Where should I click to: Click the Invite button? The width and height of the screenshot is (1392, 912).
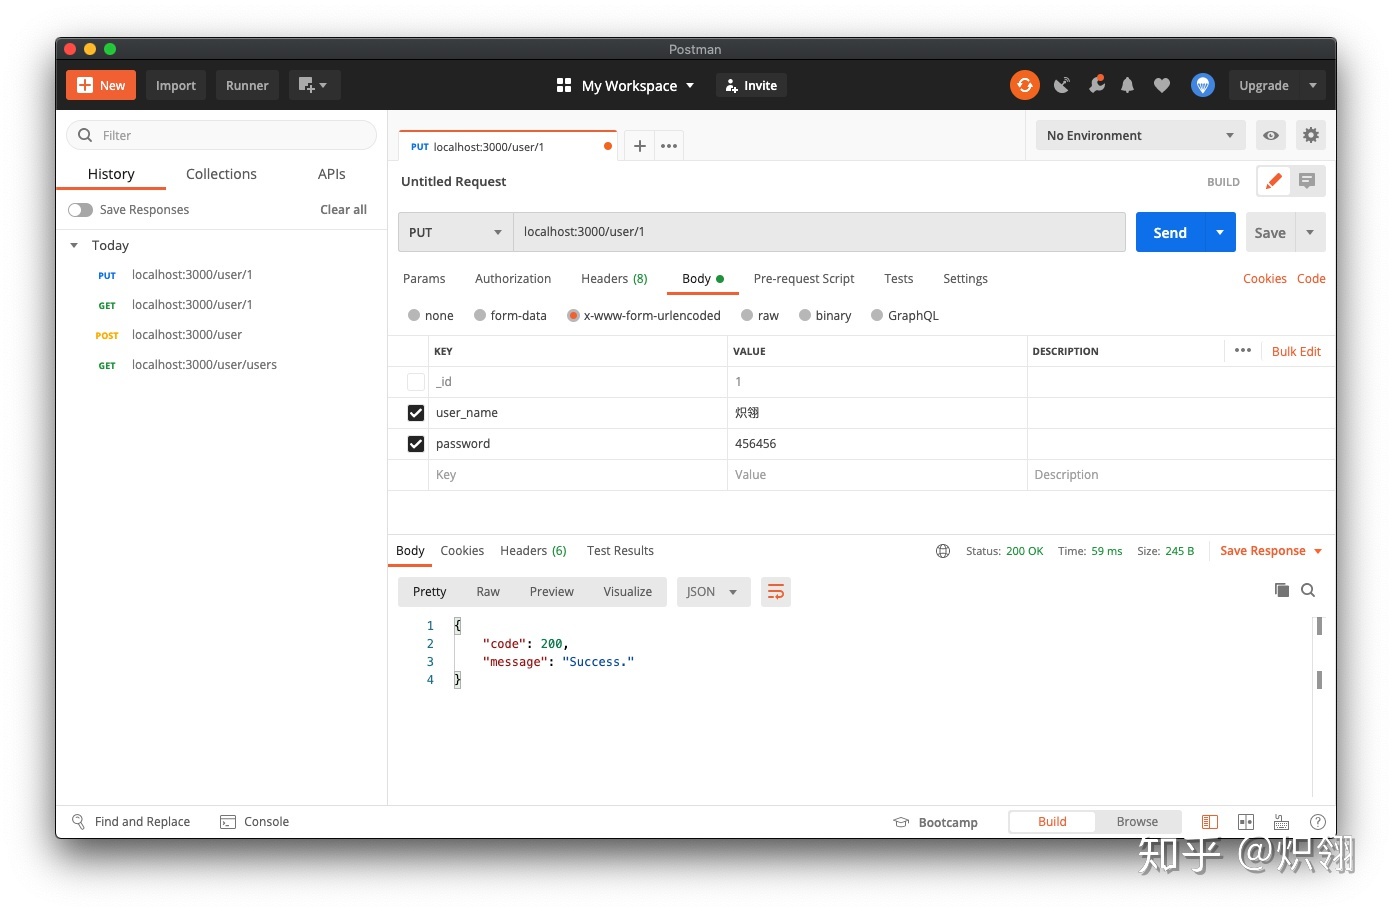click(751, 85)
